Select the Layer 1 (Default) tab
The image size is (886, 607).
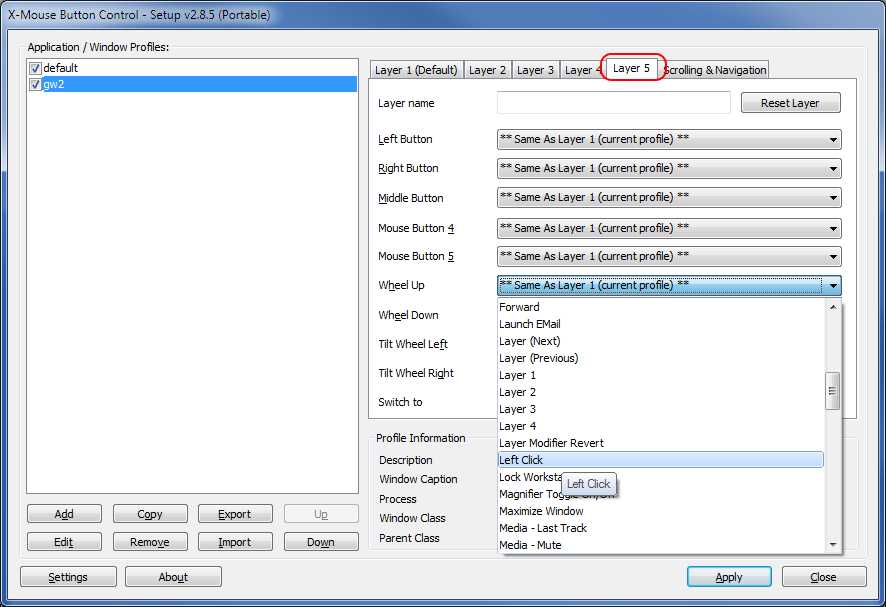click(416, 70)
